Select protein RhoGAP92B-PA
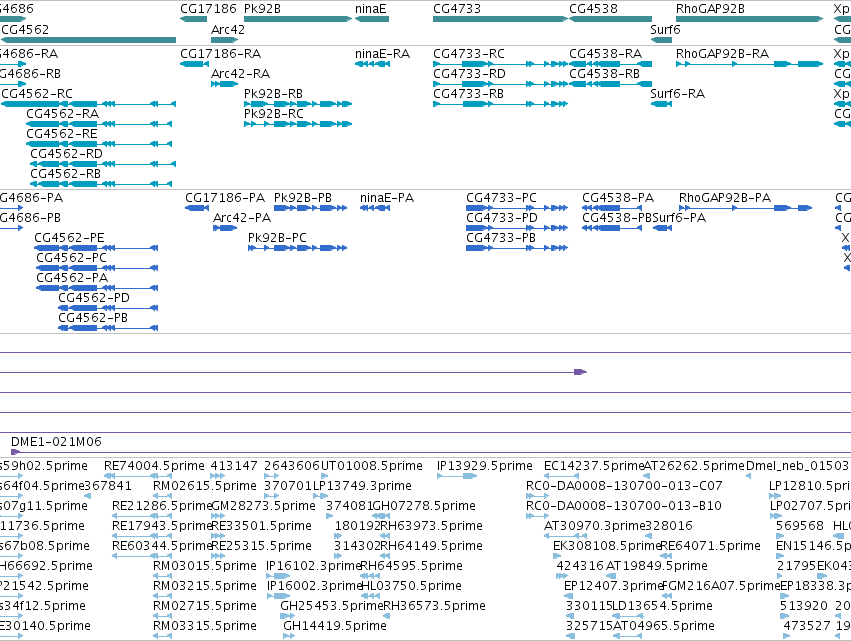 pyautogui.click(x=725, y=198)
